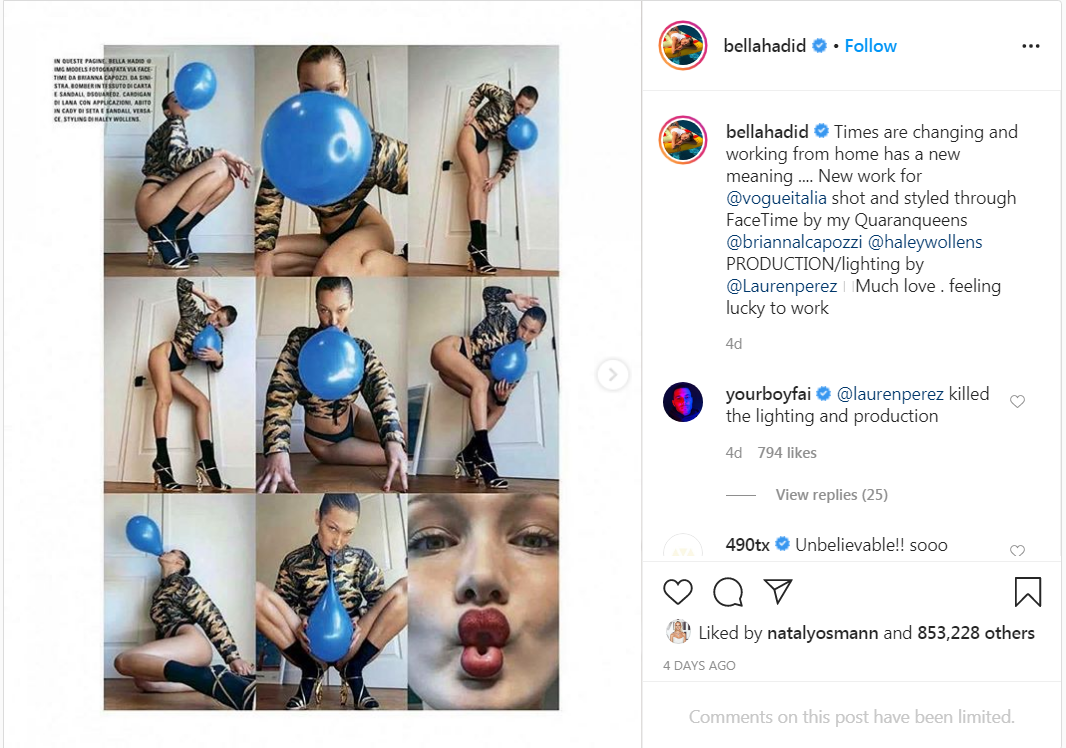1066x748 pixels.
Task: Like yourboyfai's comment heart
Action: click(x=1017, y=401)
